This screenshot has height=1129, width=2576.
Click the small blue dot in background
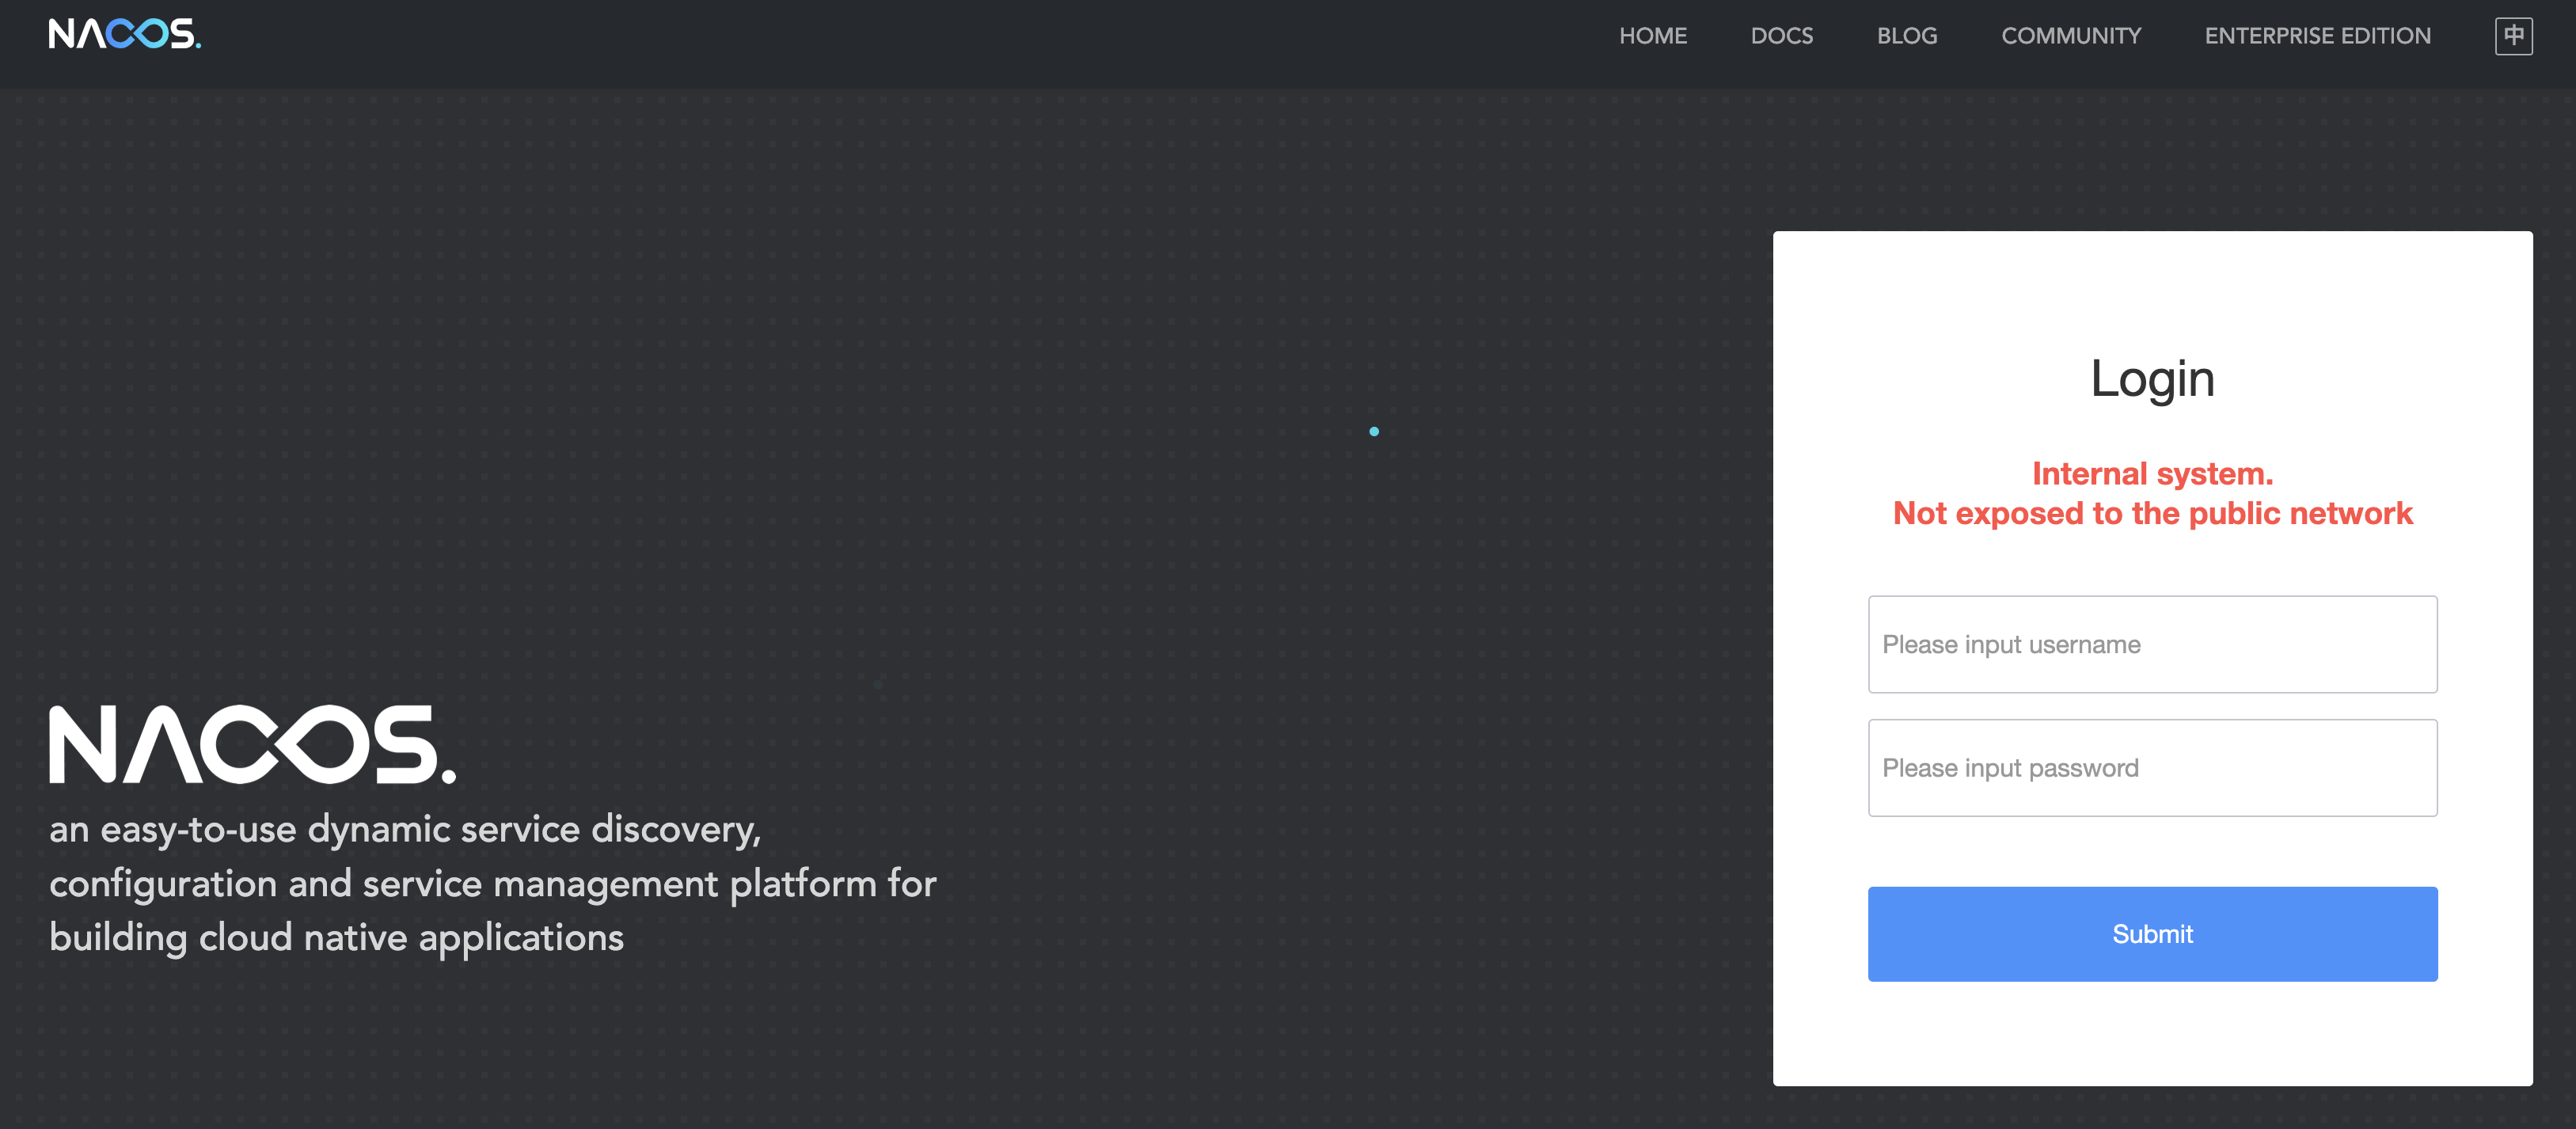point(1373,431)
